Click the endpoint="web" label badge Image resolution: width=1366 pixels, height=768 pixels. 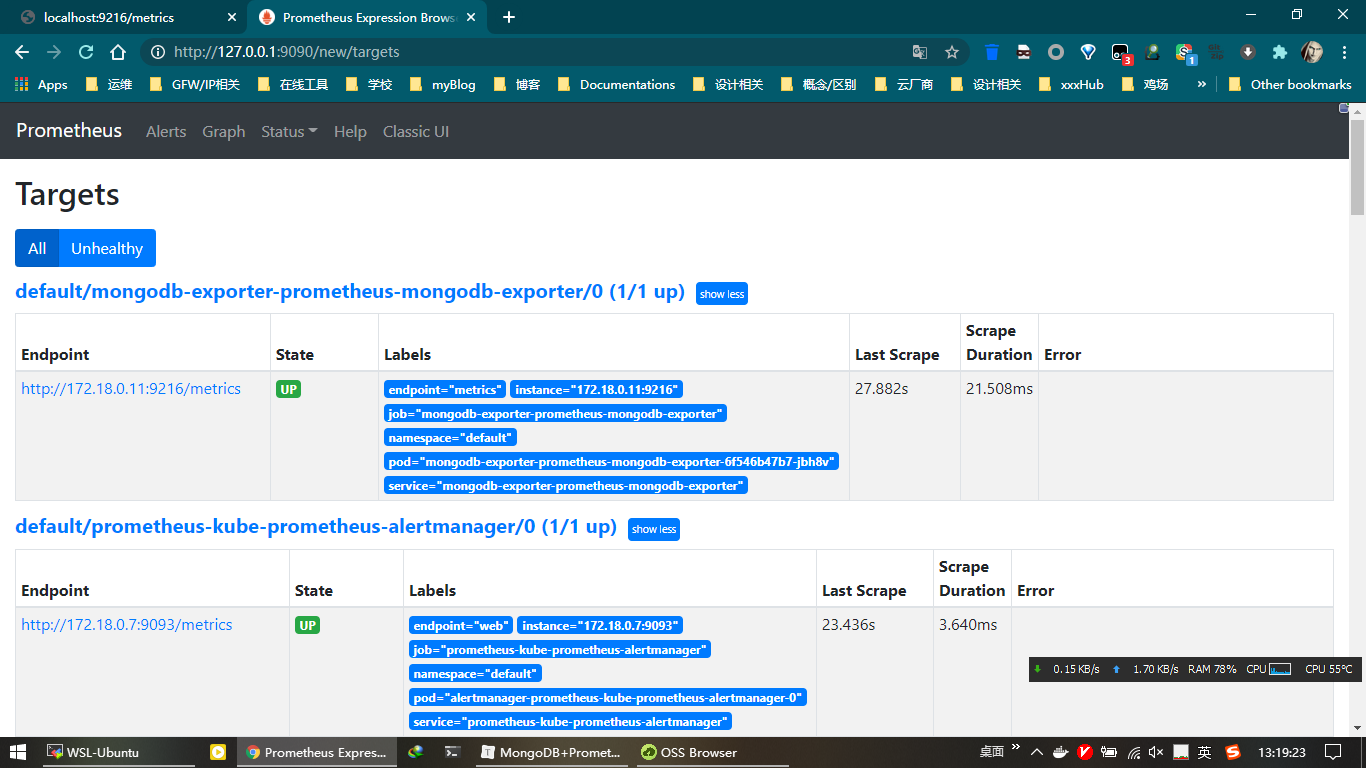(x=461, y=625)
